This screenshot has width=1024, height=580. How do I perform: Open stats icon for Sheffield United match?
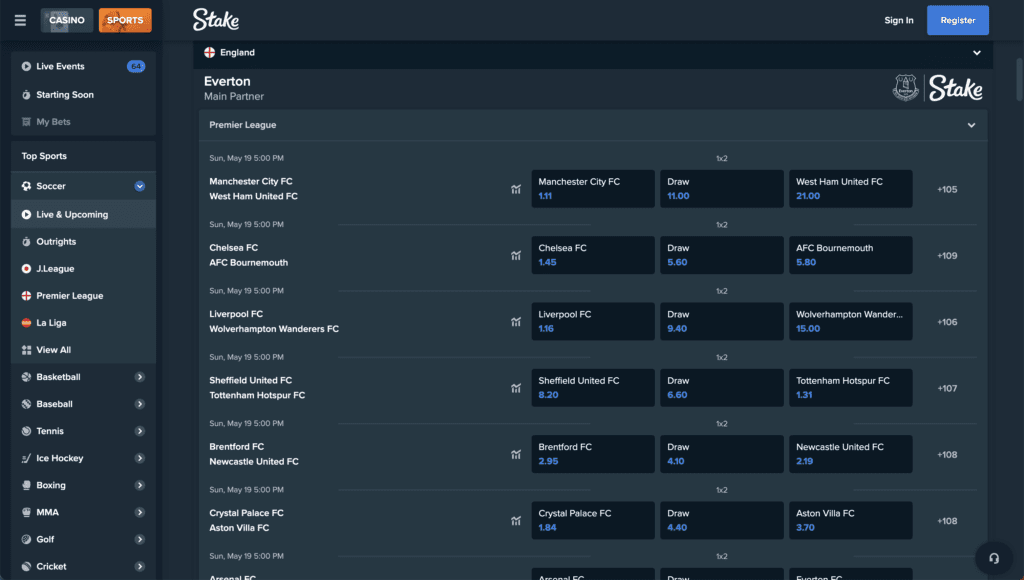click(516, 388)
